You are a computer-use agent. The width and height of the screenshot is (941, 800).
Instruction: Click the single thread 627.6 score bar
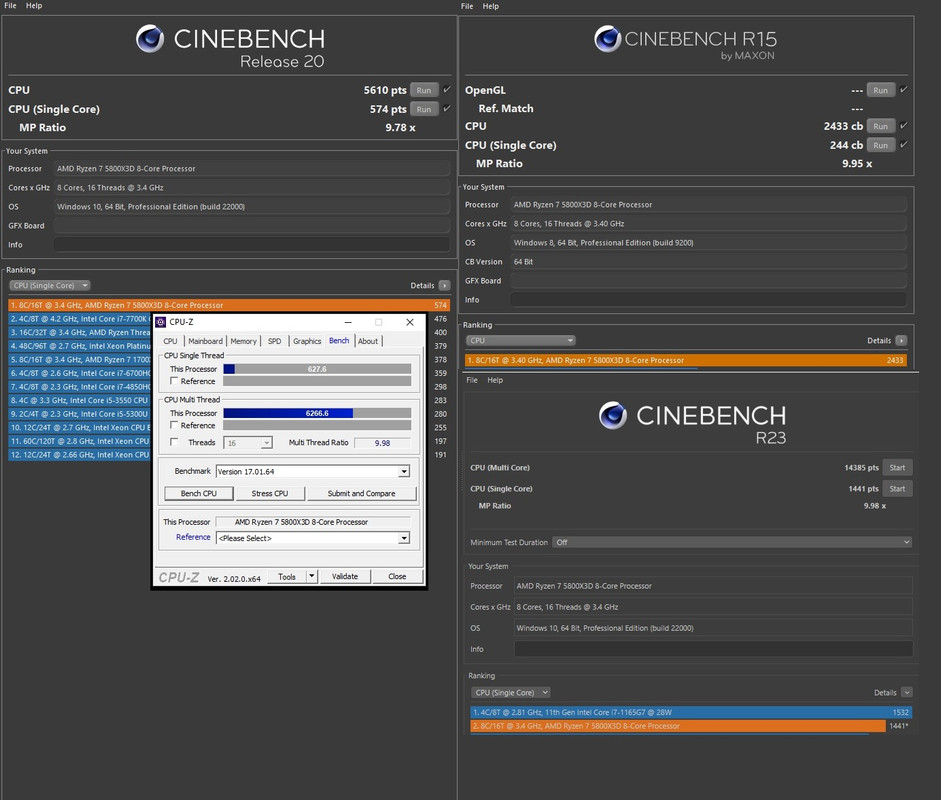tap(317, 369)
